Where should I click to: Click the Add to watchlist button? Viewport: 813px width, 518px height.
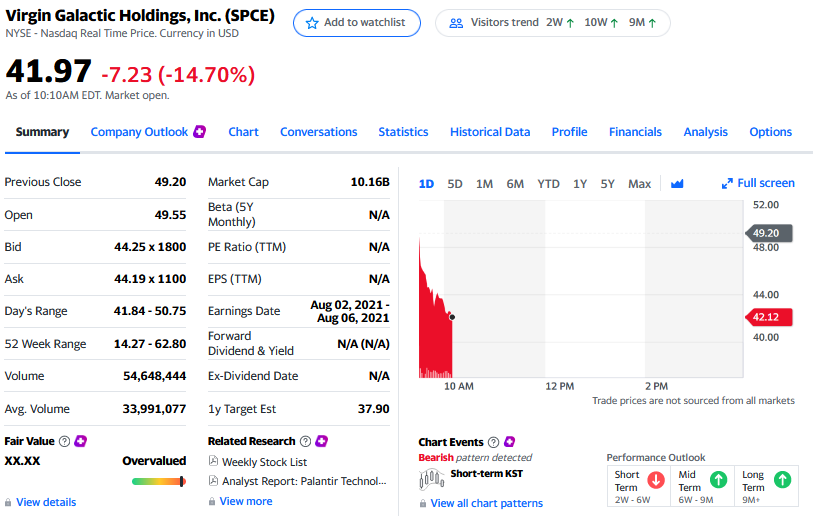357,23
